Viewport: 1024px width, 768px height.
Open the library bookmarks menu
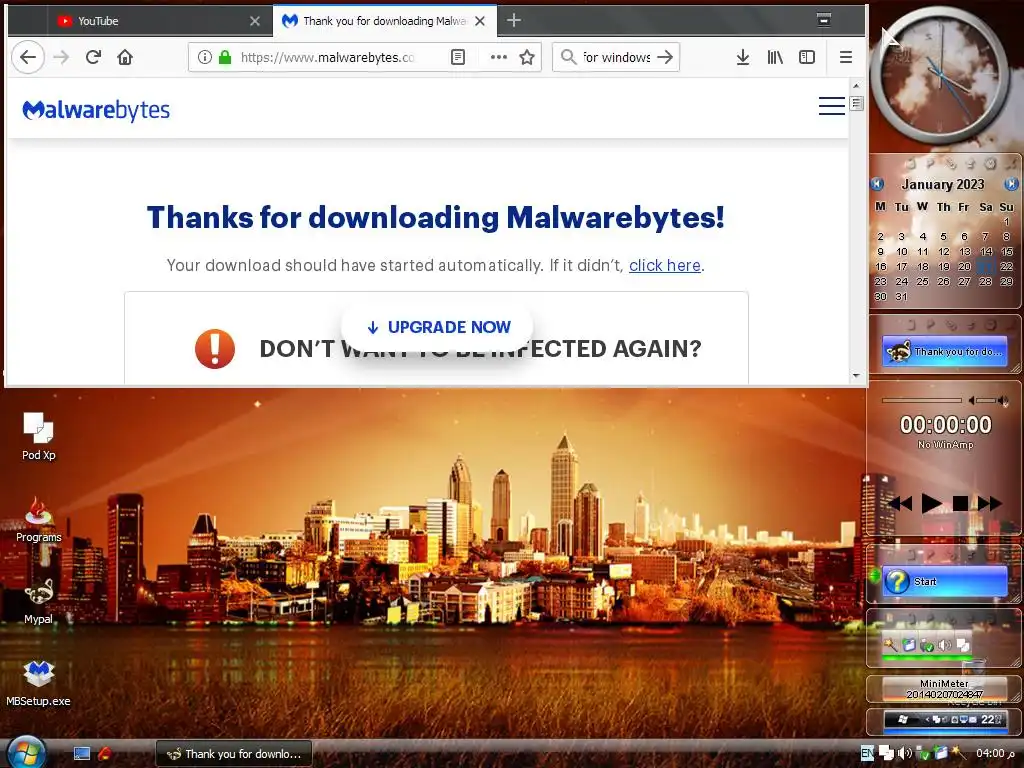tap(775, 57)
